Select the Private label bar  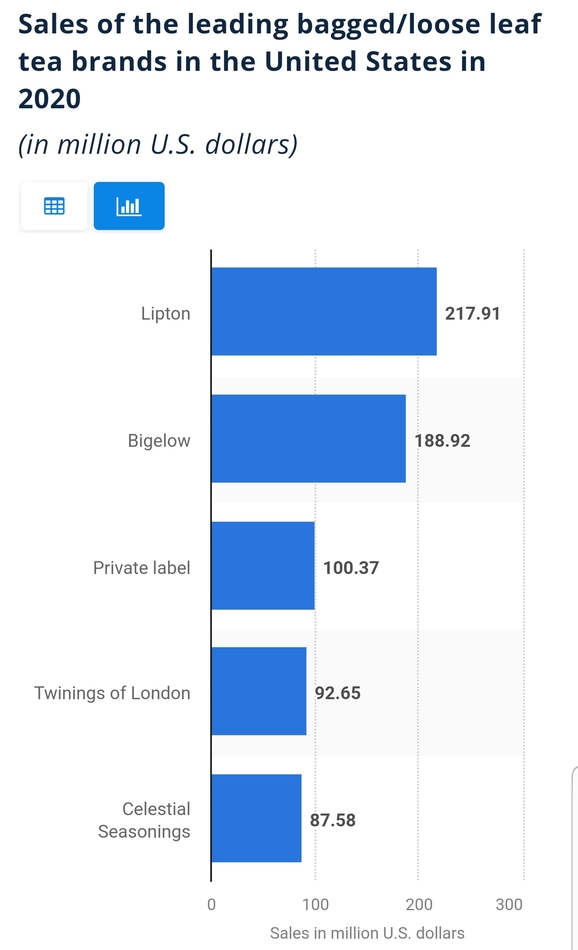point(264,566)
